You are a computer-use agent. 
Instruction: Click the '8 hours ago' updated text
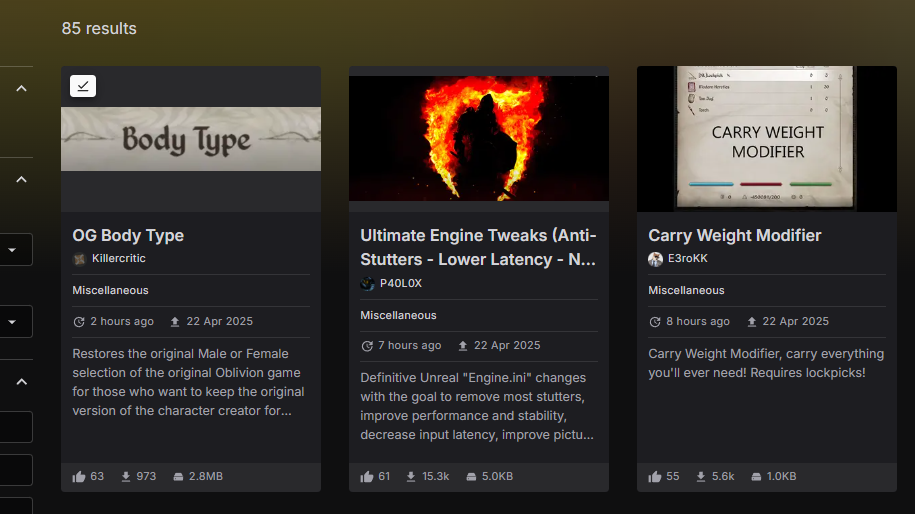[x=698, y=321]
